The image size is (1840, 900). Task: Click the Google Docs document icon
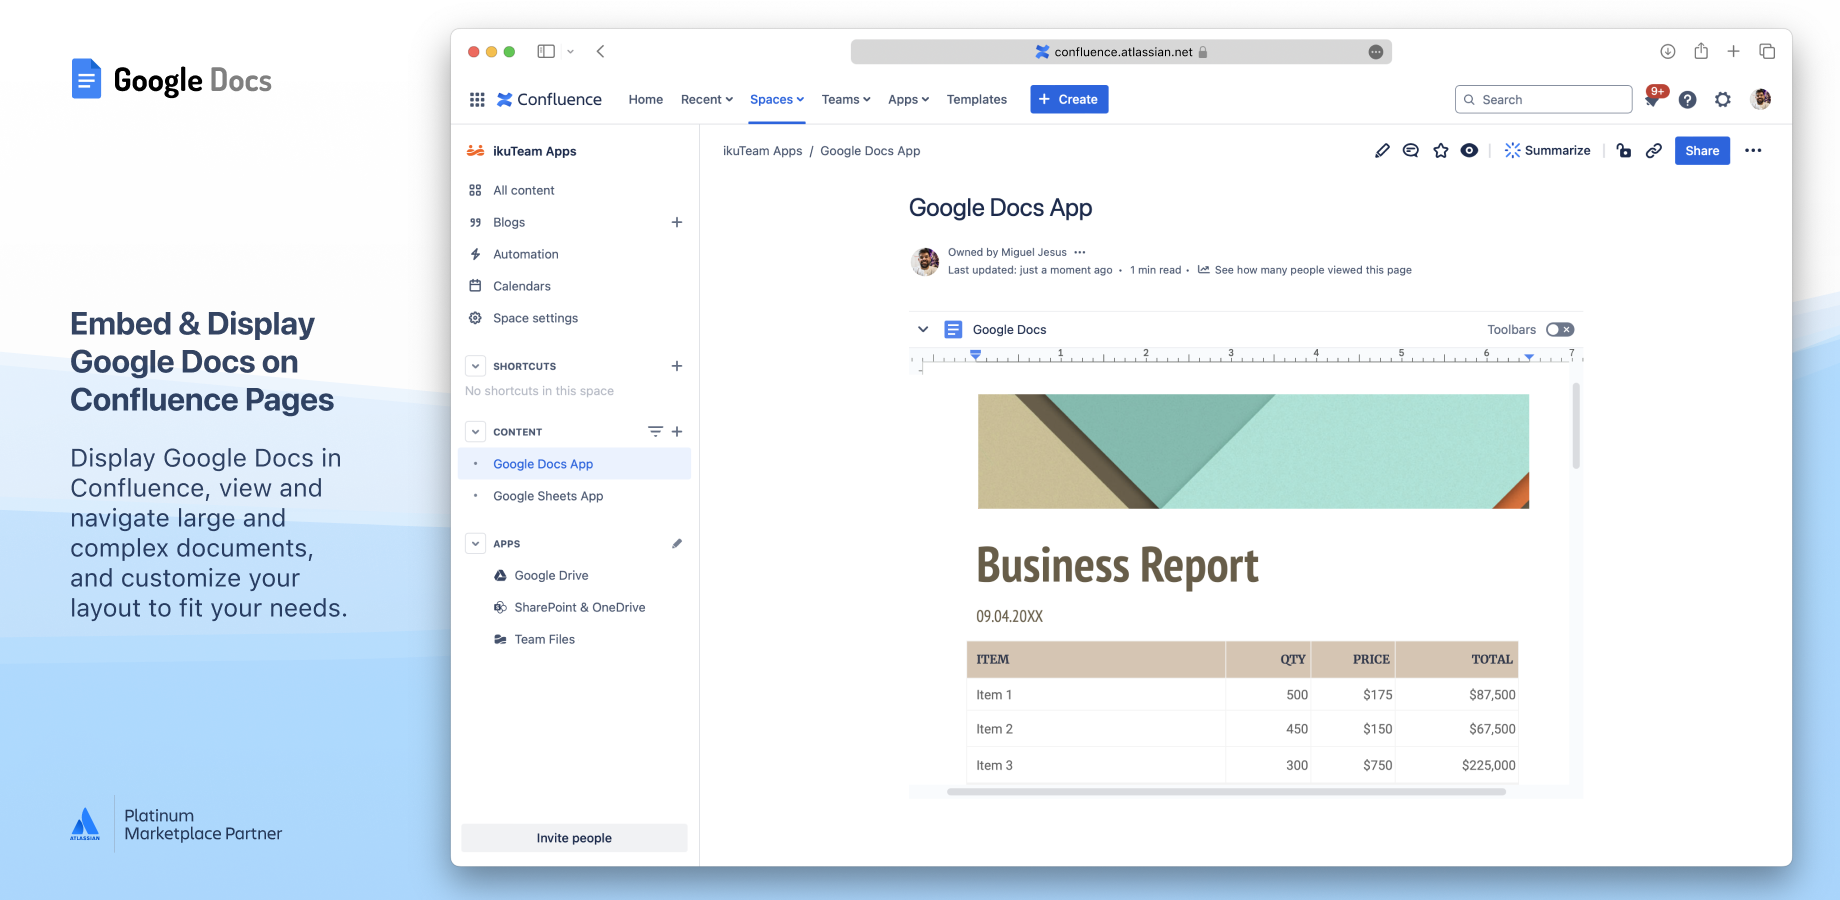coord(953,329)
